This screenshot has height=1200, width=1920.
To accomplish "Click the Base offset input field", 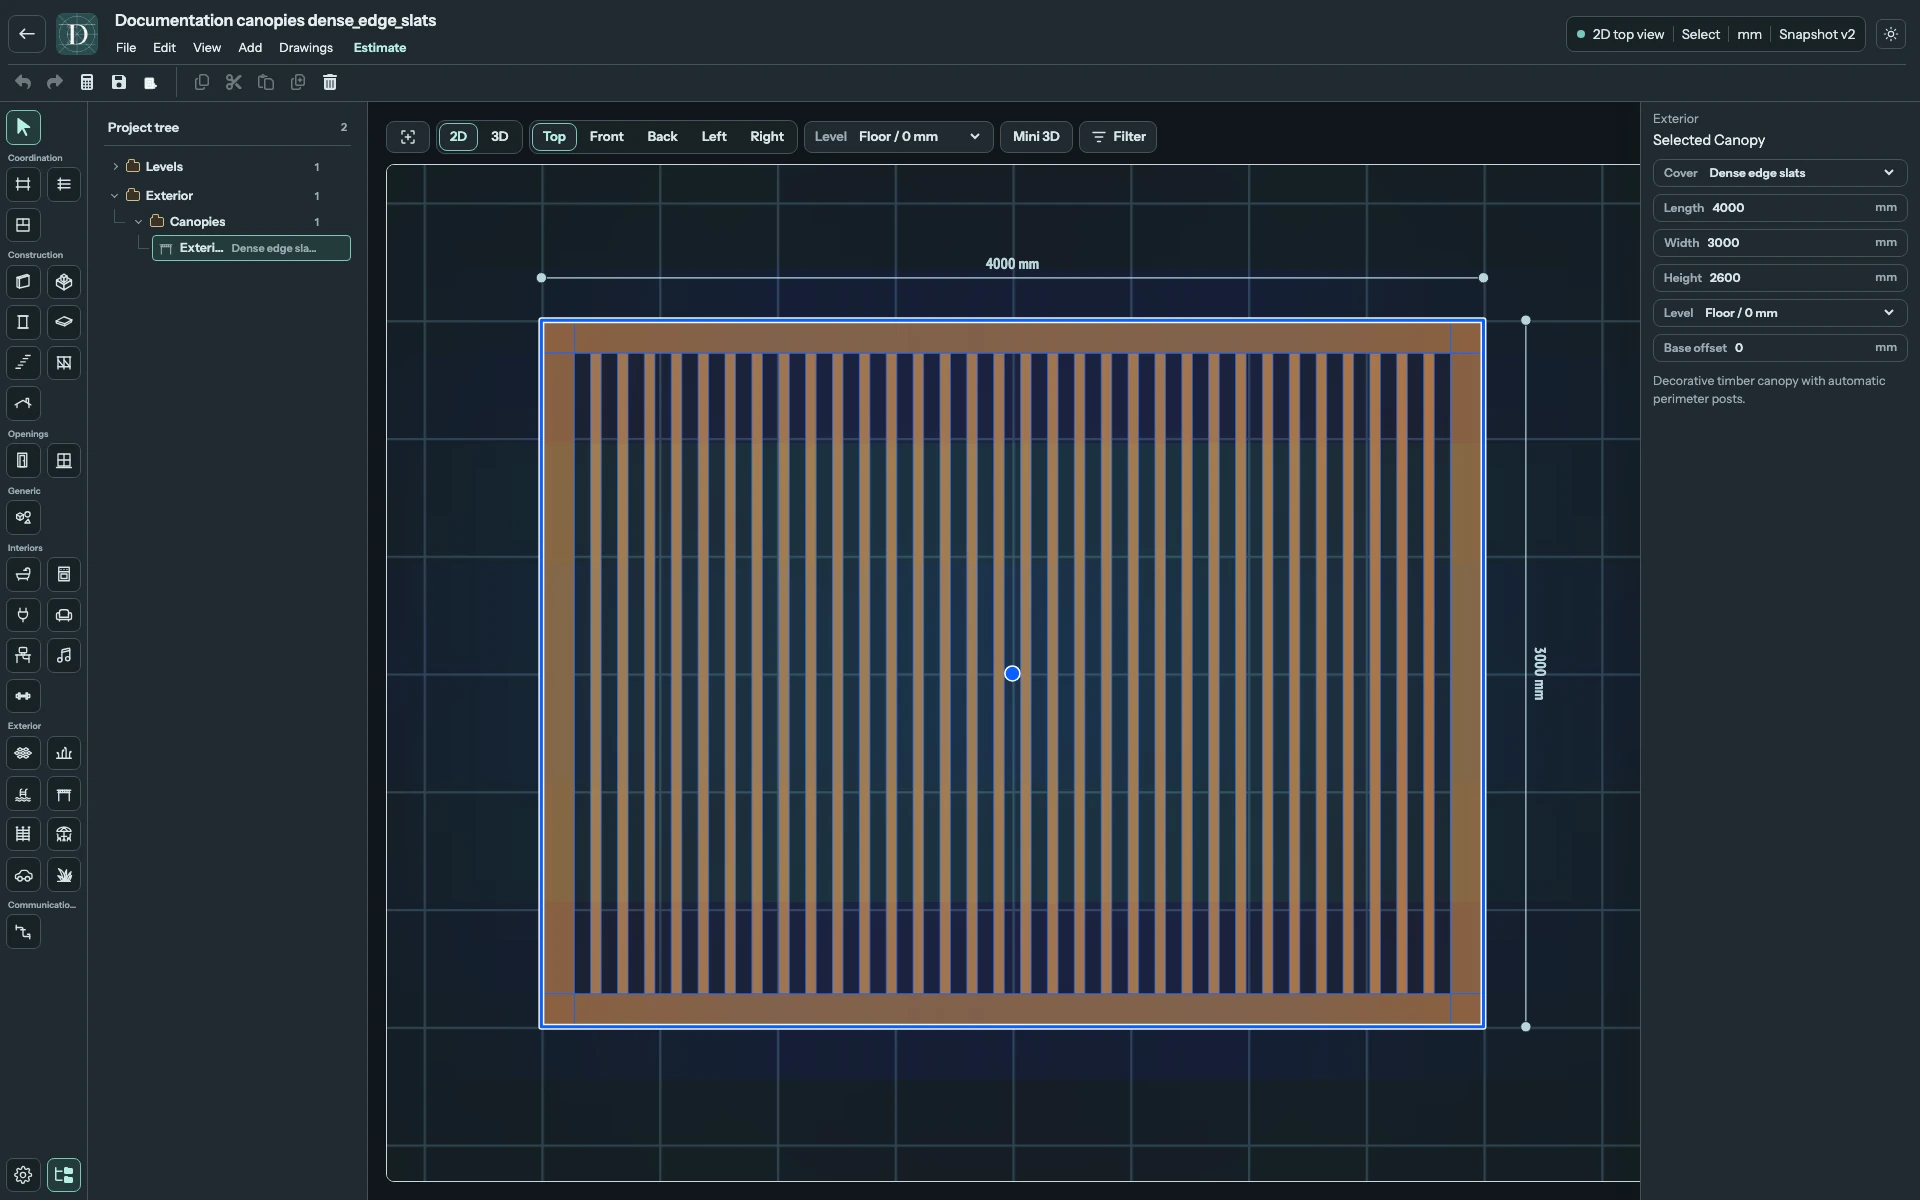I will coord(1779,348).
